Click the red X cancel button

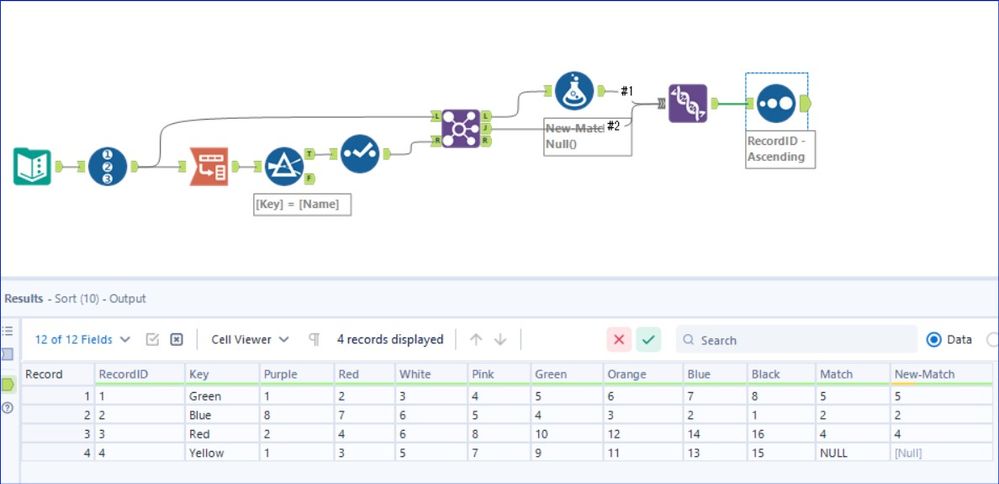619,339
